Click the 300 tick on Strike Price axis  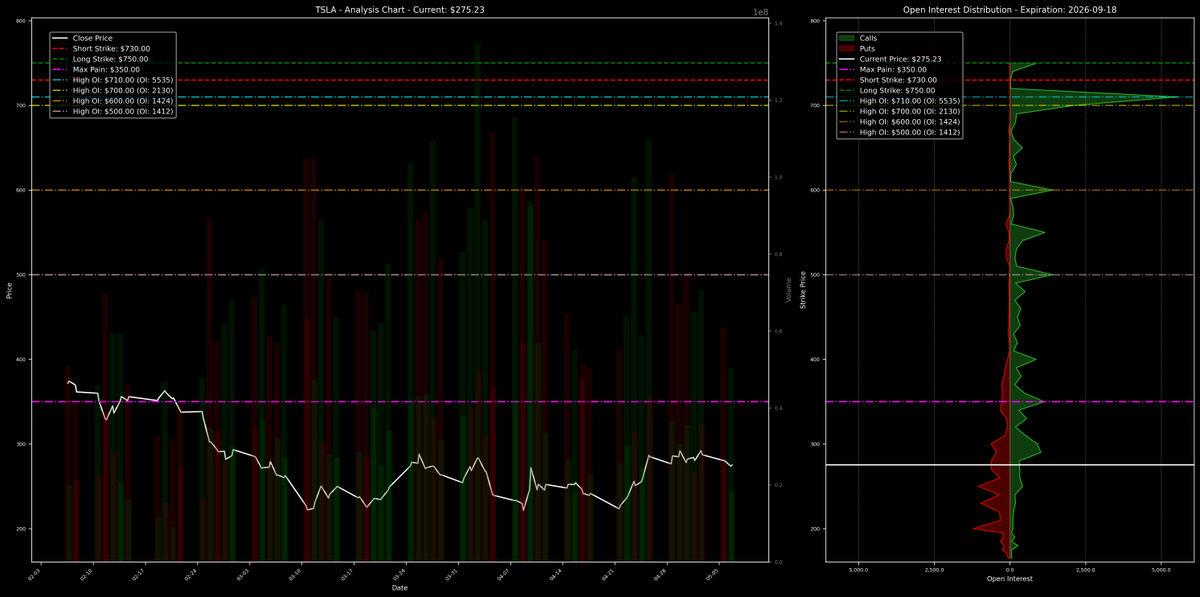(816, 444)
